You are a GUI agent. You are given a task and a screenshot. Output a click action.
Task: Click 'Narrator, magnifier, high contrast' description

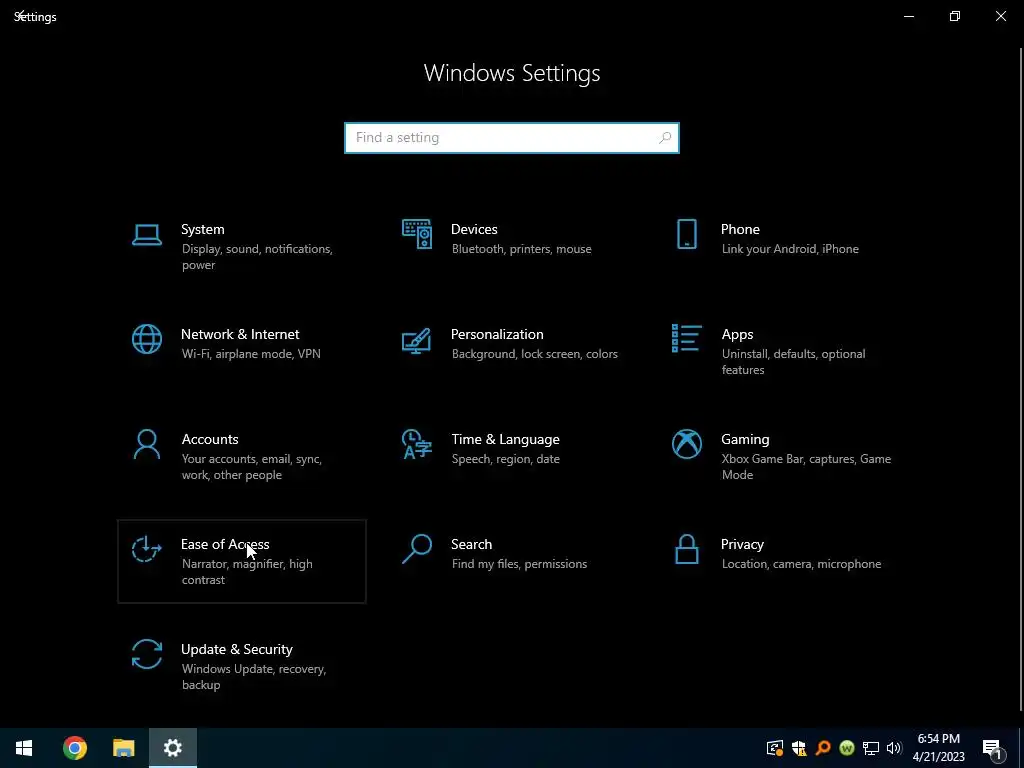pos(247,572)
